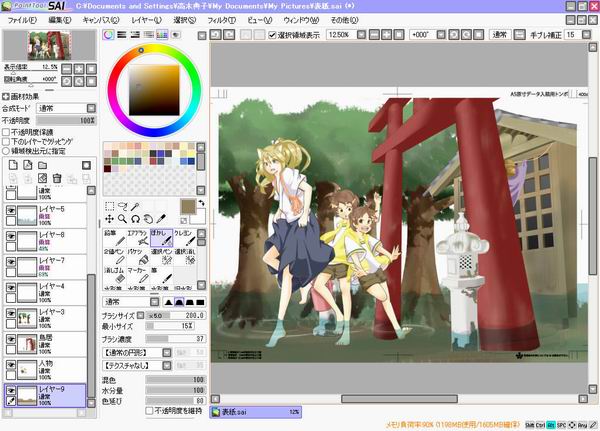
Task: Create a new linework layer
Action: coord(28,165)
